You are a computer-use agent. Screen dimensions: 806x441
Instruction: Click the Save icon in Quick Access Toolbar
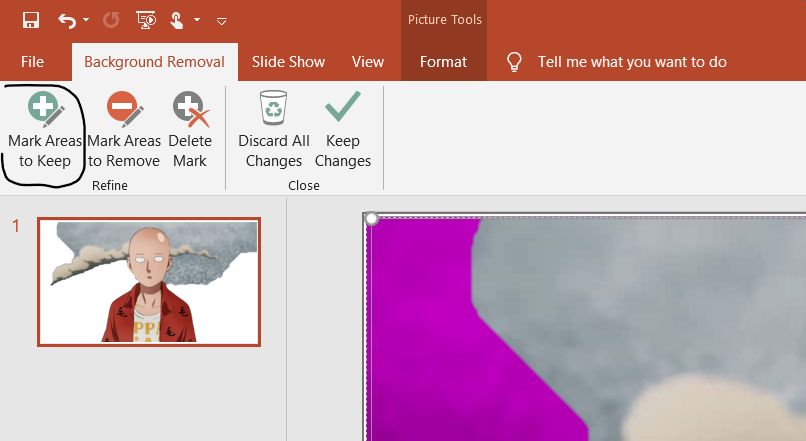[31, 21]
